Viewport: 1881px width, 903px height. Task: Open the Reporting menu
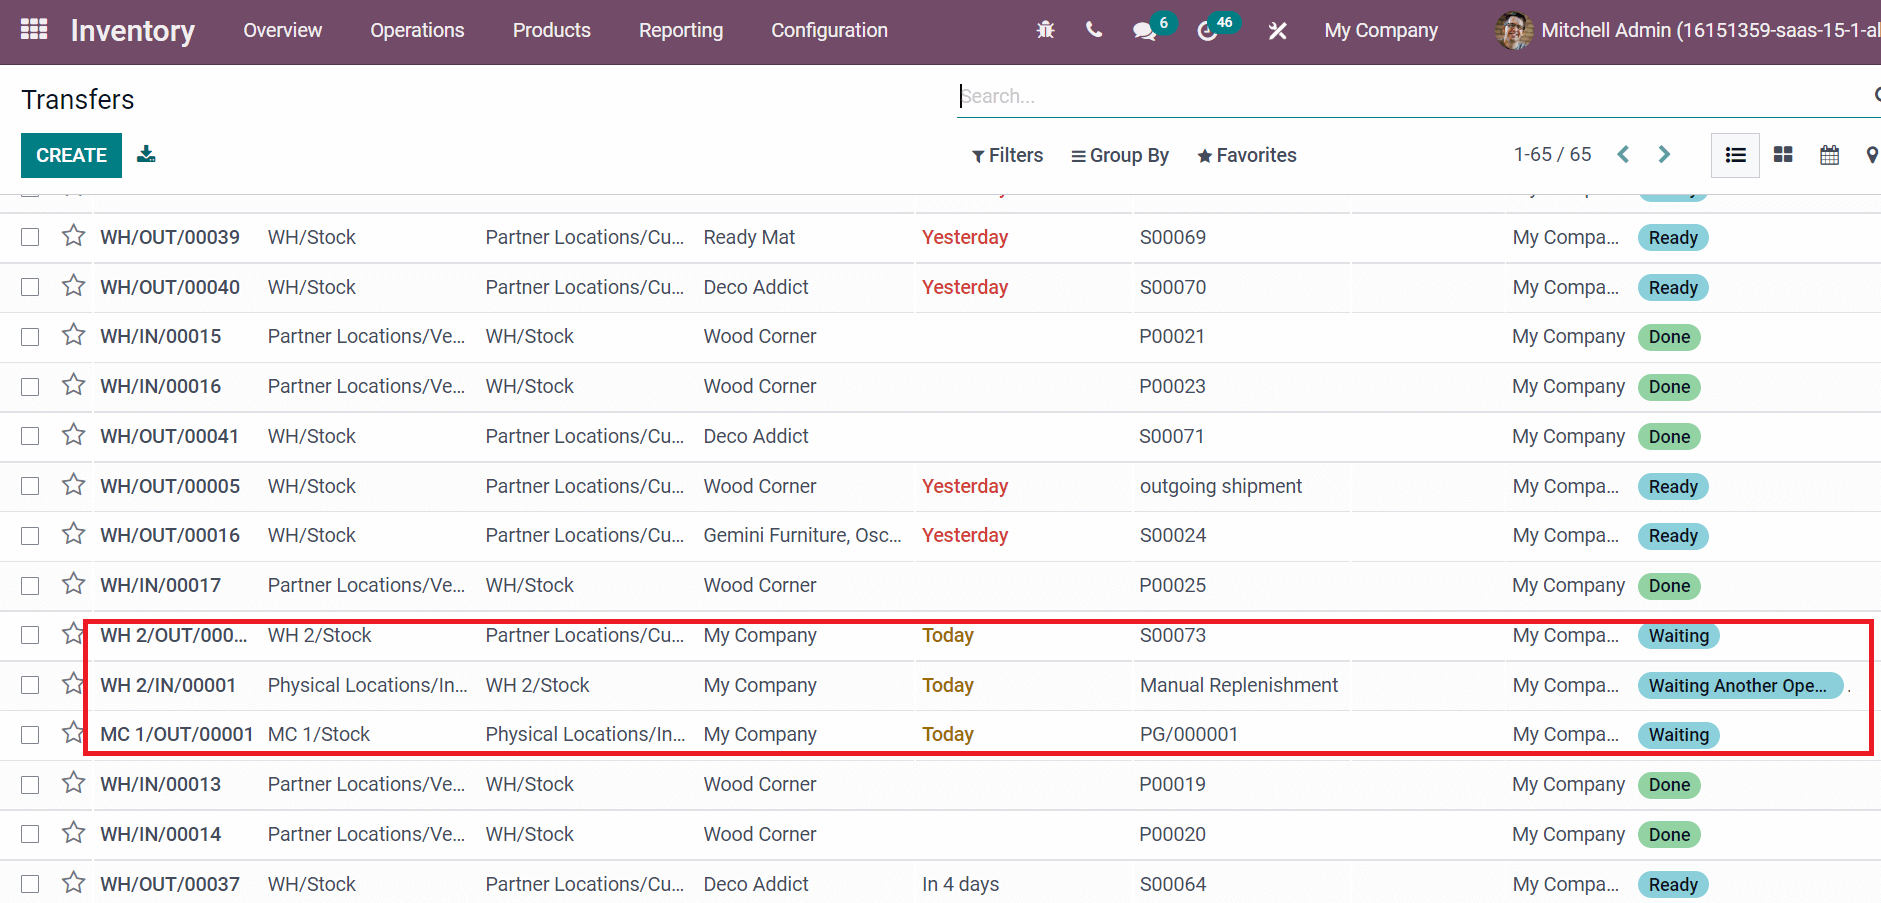[x=681, y=30]
